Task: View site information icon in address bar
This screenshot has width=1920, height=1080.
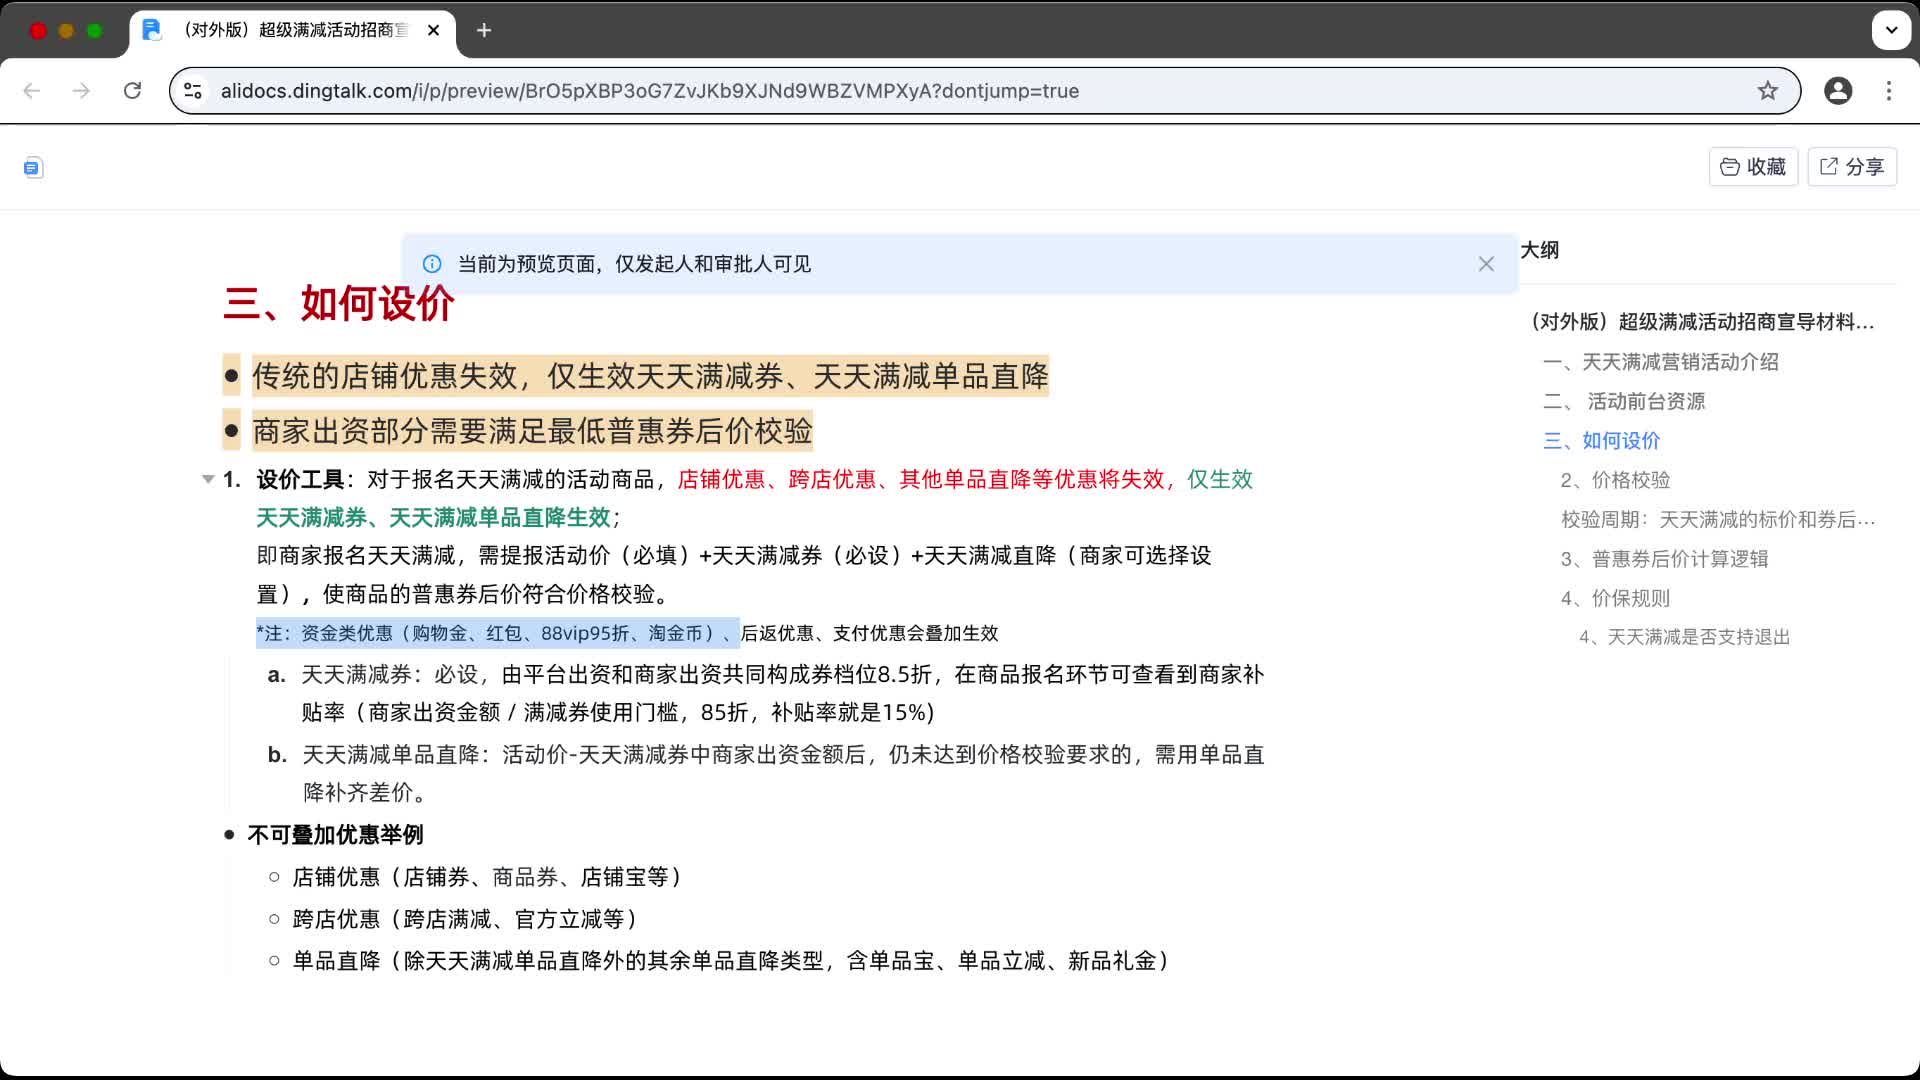Action: tap(193, 91)
